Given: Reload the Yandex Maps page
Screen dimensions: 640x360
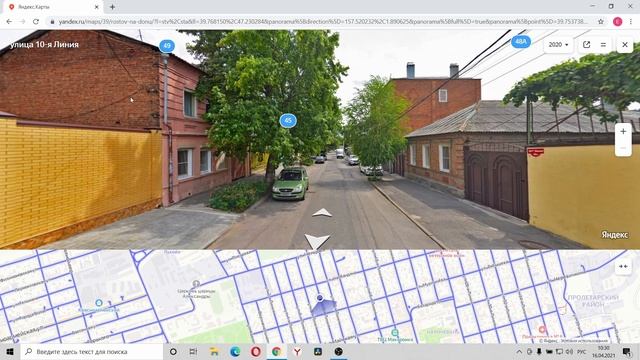Looking at the screenshot, I should point(36,22).
